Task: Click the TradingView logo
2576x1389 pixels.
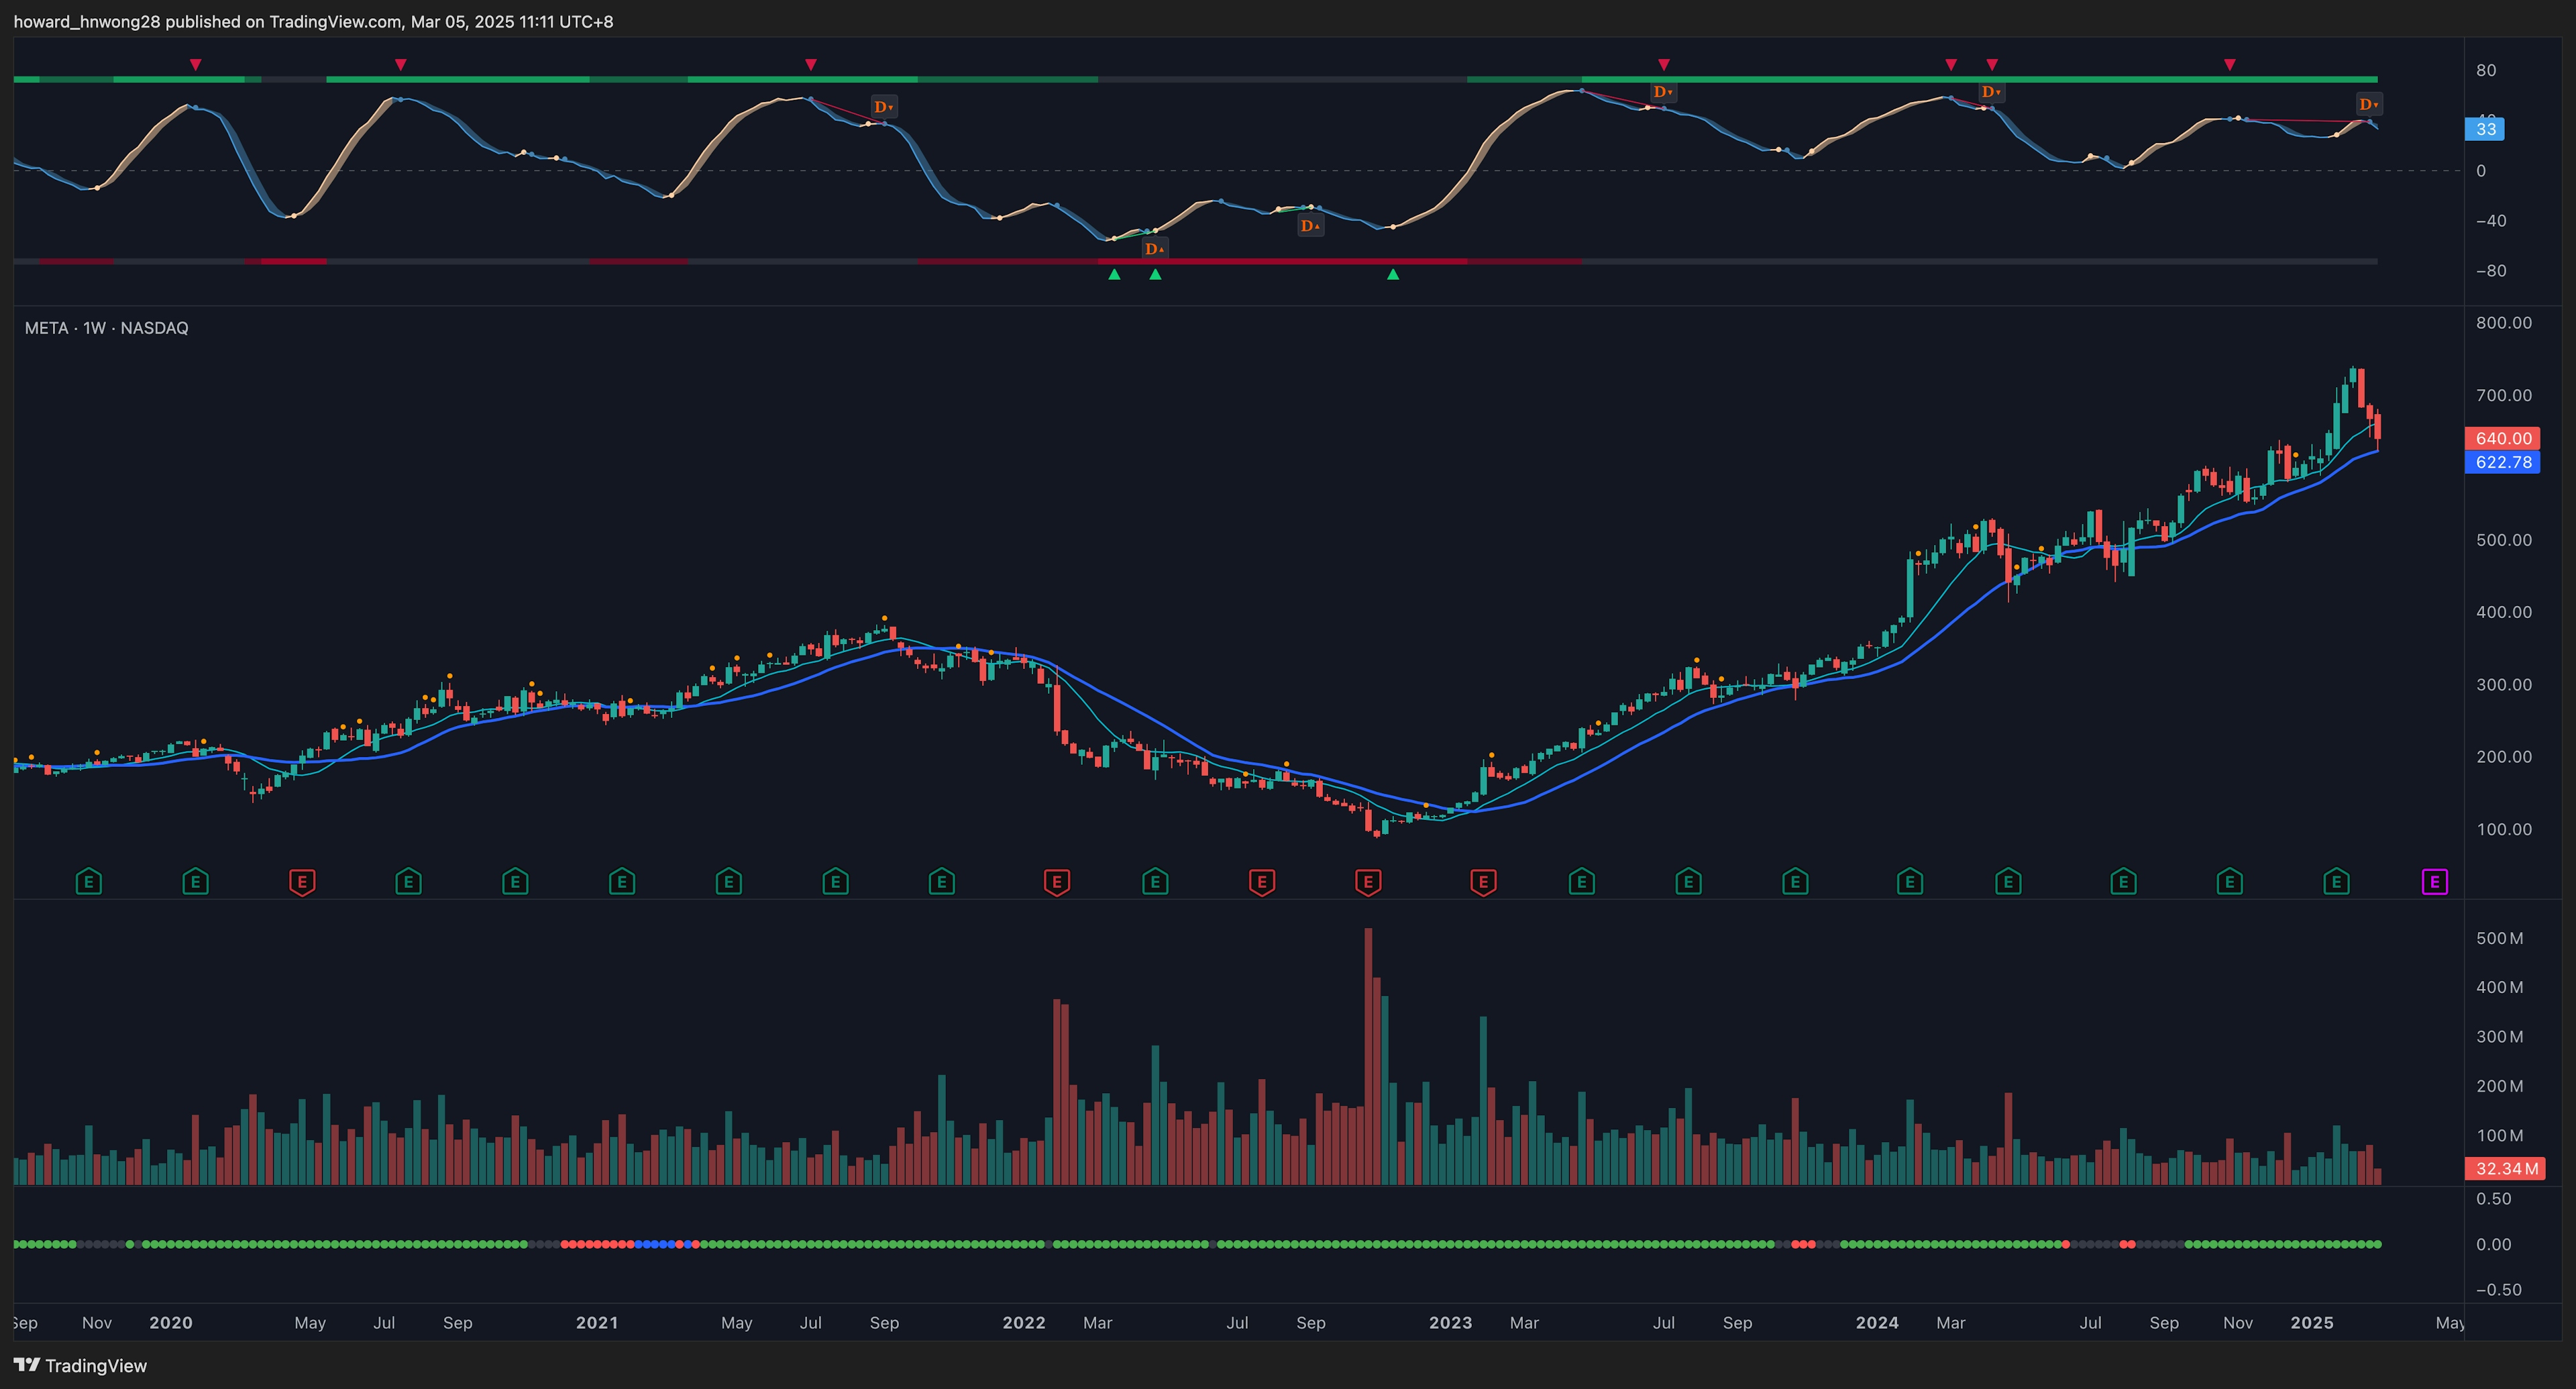Action: 80,1365
